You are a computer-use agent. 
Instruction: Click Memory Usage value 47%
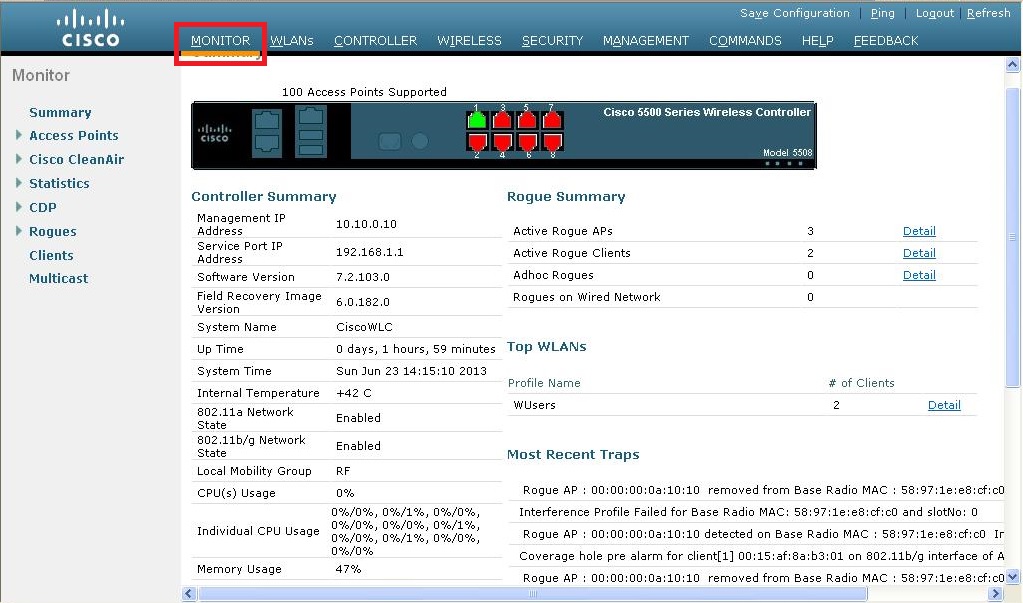click(x=348, y=569)
